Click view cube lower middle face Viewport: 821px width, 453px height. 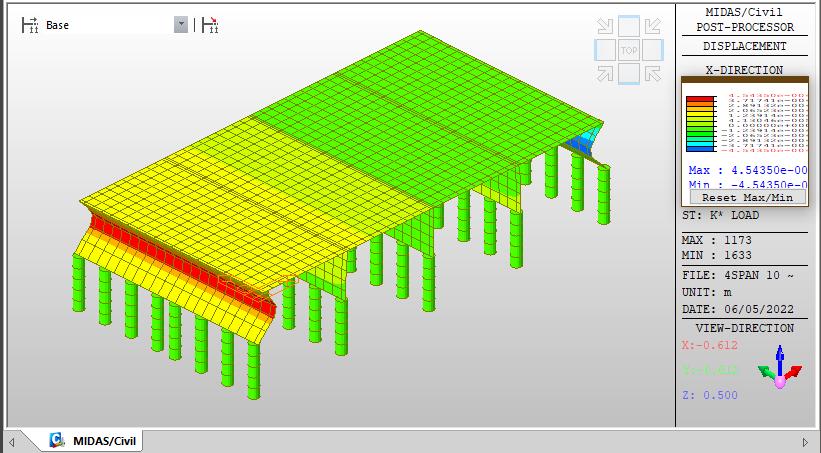click(x=629, y=74)
